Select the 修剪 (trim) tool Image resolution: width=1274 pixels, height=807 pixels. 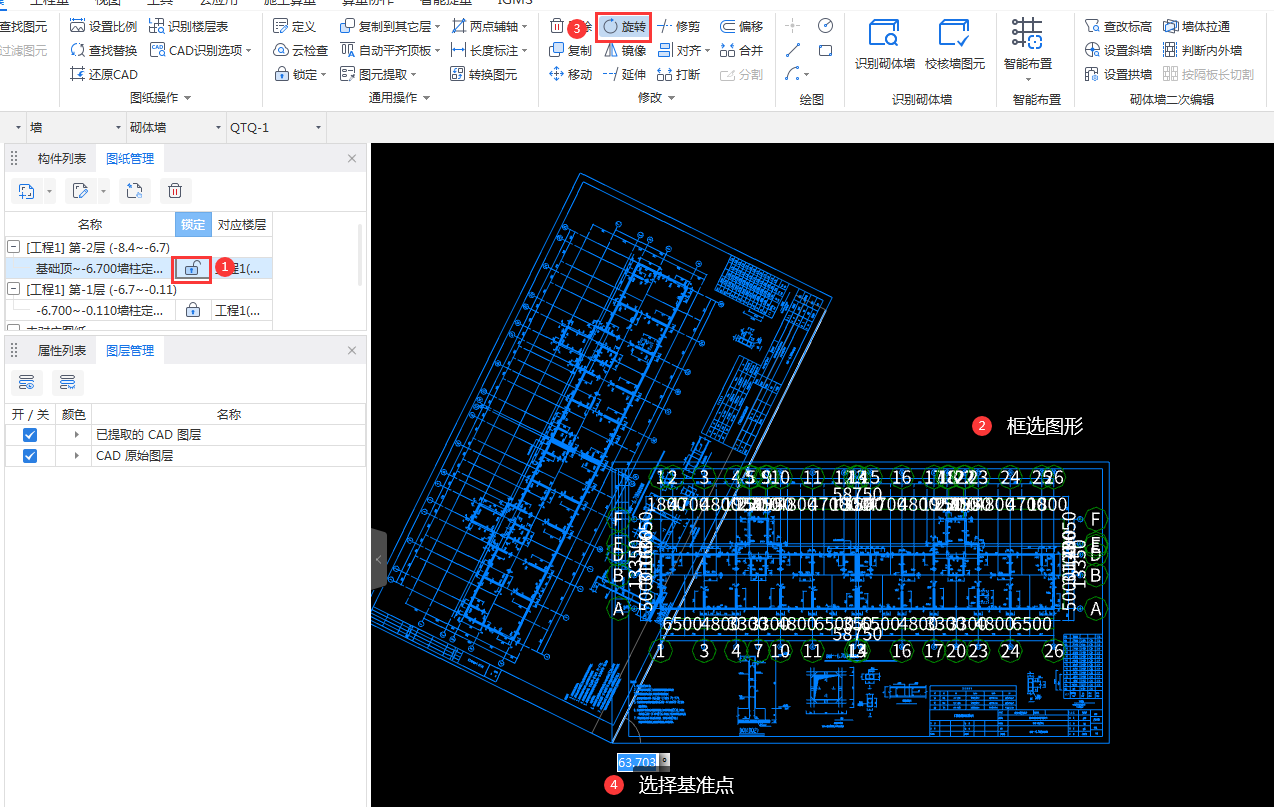(678, 27)
